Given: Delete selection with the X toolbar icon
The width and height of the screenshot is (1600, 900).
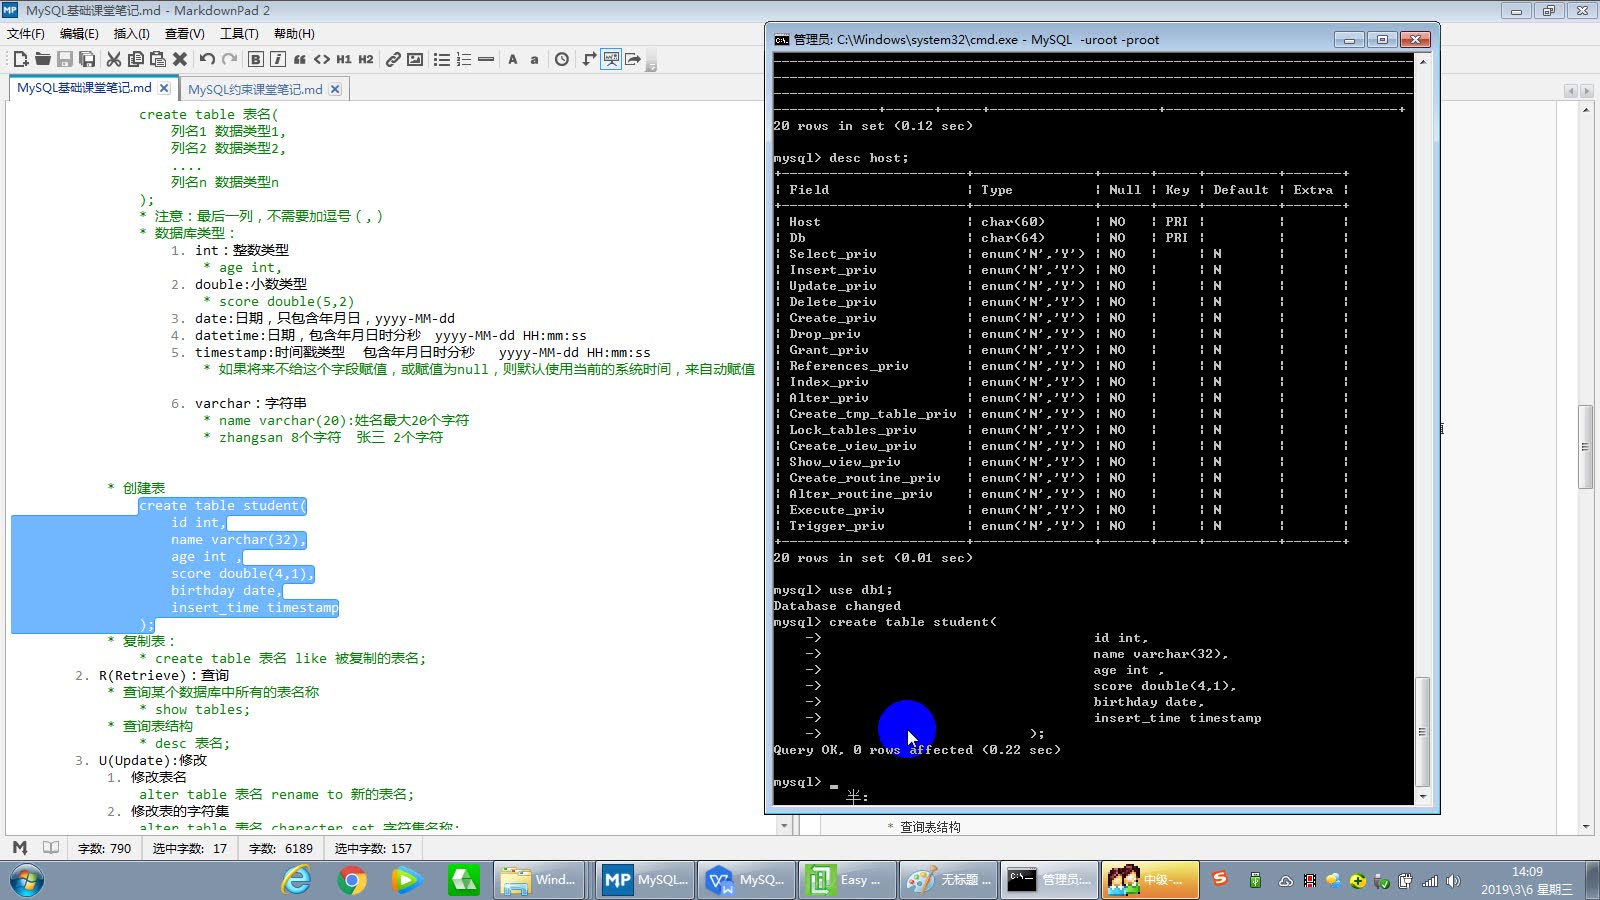Looking at the screenshot, I should pos(180,59).
